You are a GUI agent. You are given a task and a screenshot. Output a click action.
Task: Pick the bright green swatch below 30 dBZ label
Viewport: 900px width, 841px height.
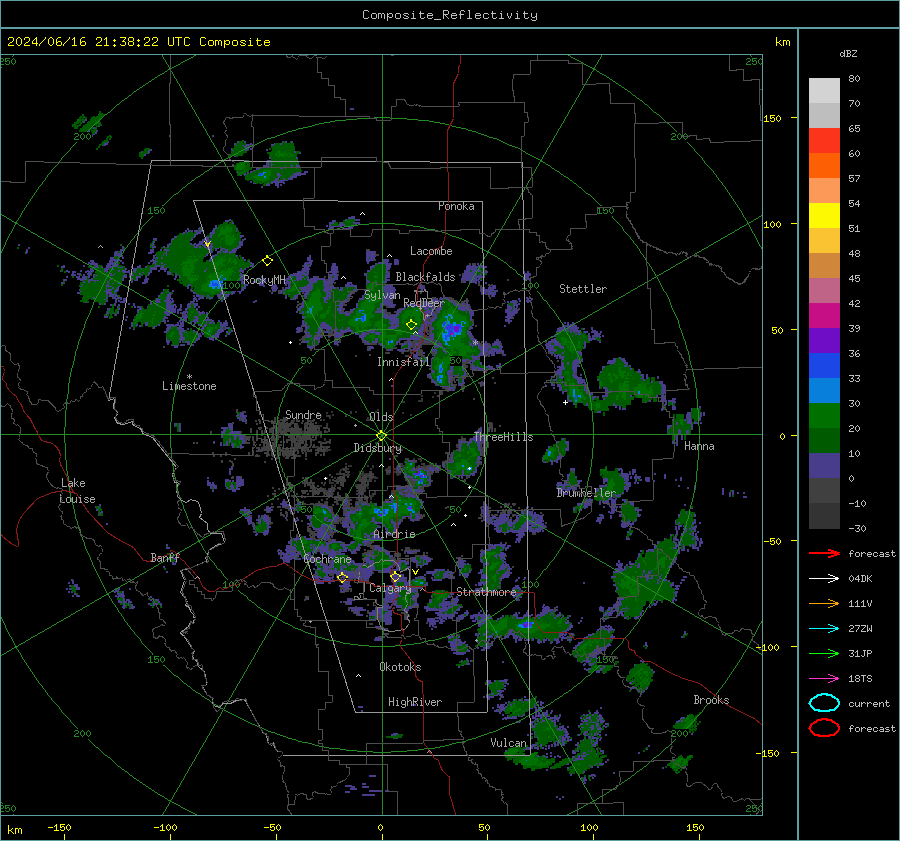pyautogui.click(x=824, y=416)
